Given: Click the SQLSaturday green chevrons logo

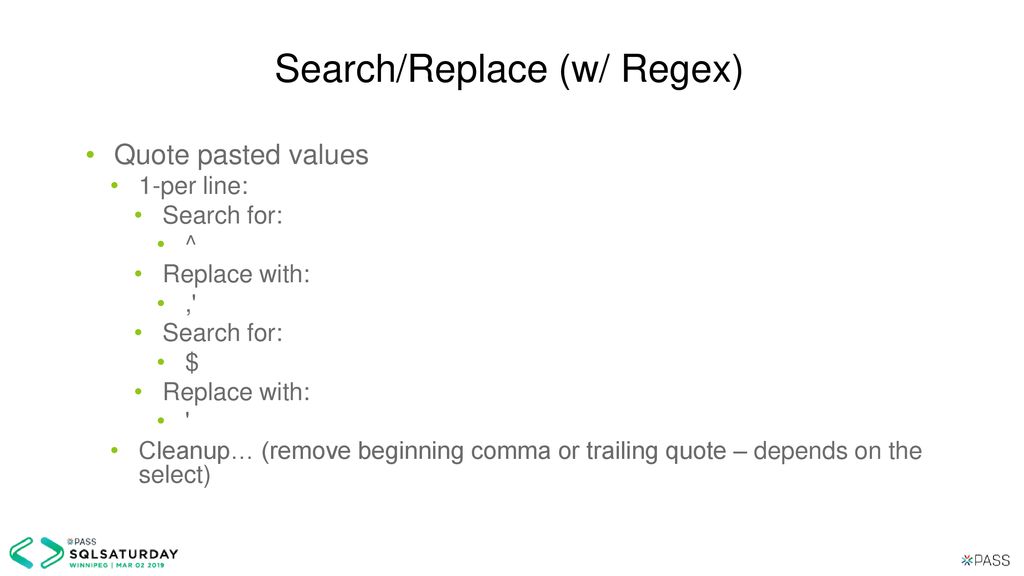Looking at the screenshot, I should coord(37,552).
